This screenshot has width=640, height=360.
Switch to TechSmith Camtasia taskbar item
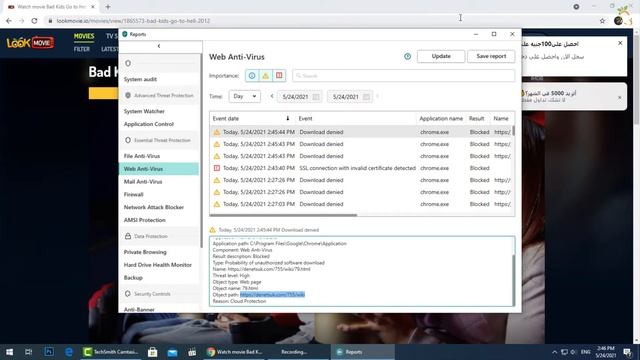click(x=111, y=351)
